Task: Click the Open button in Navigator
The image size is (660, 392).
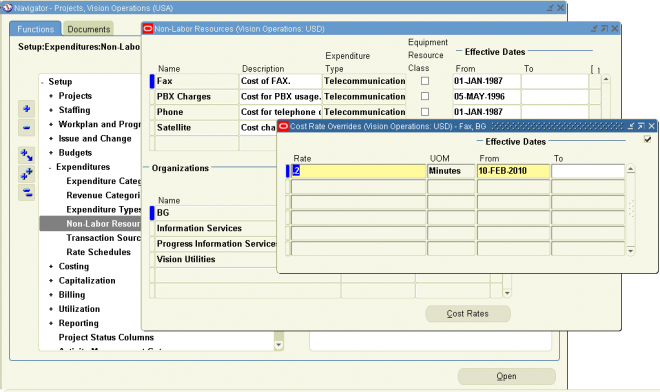Action: coord(506,376)
